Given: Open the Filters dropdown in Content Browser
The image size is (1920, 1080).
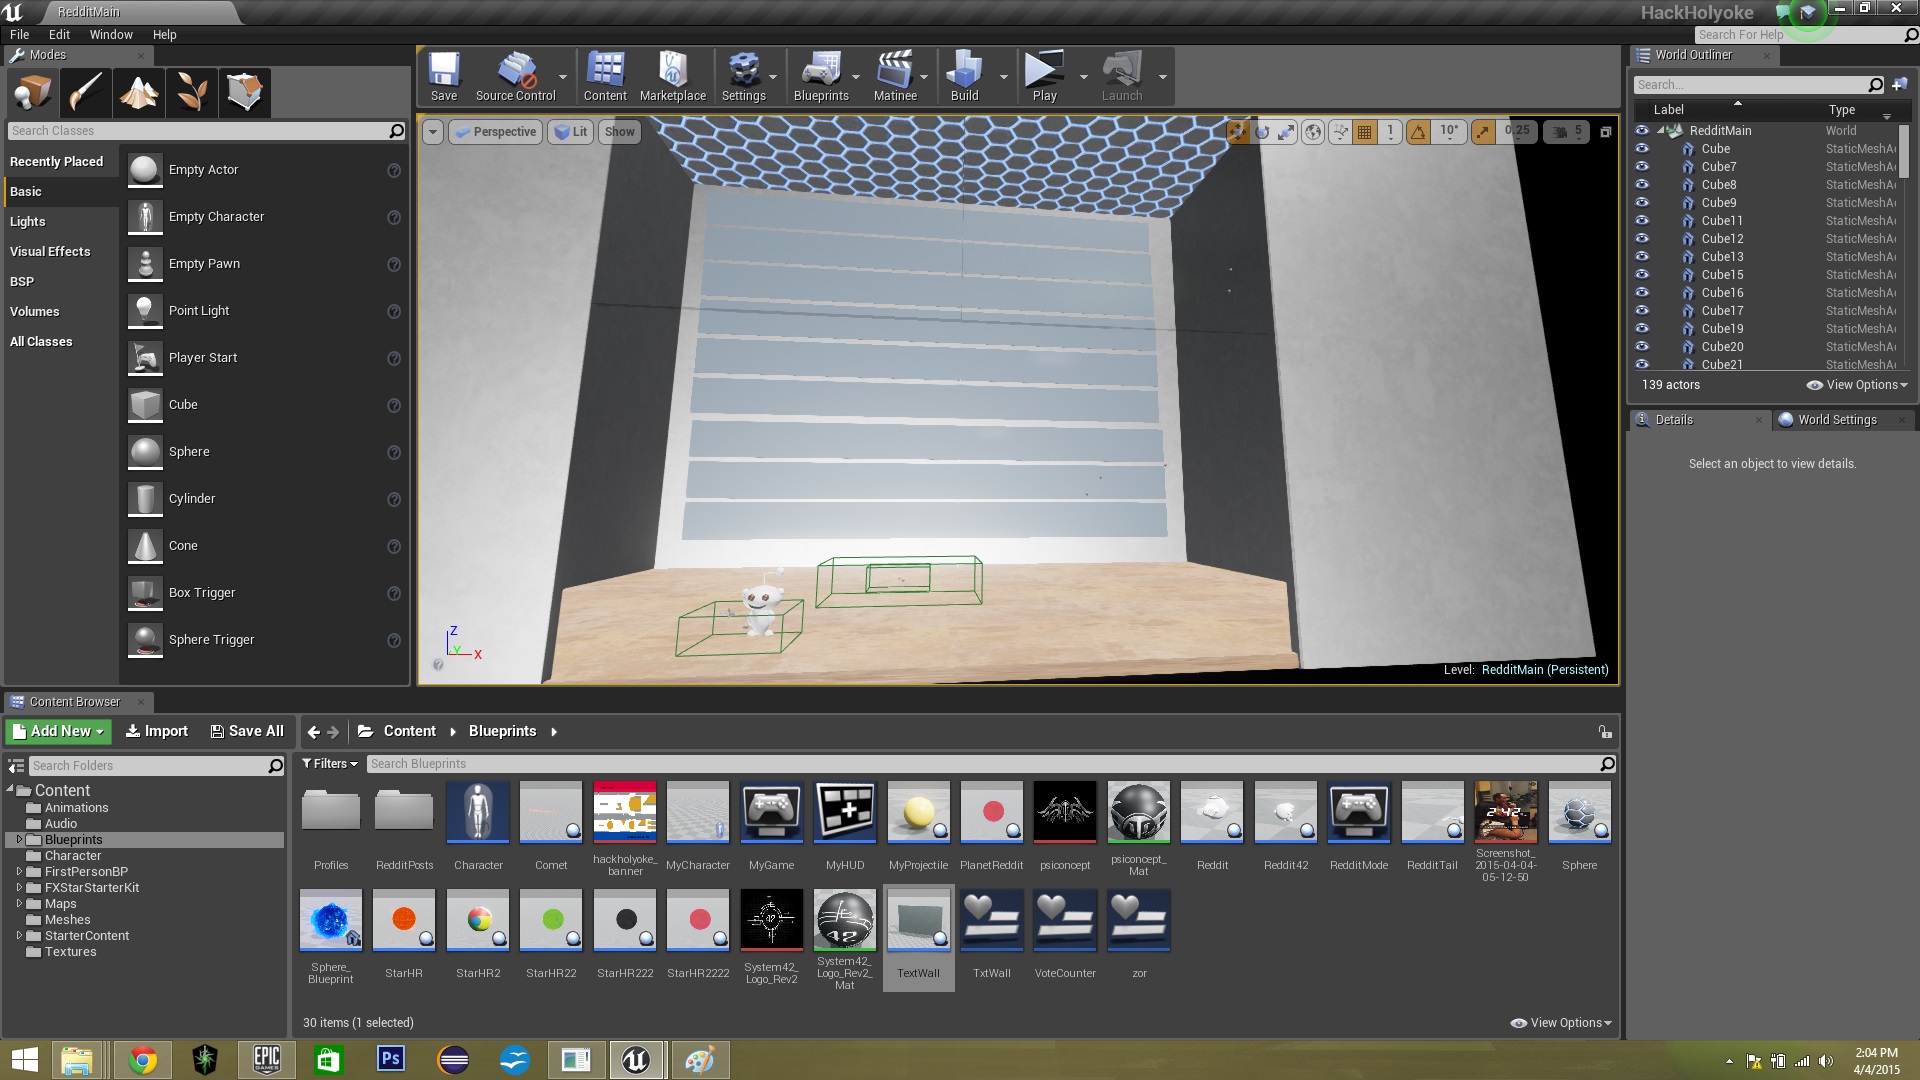Looking at the screenshot, I should [330, 764].
